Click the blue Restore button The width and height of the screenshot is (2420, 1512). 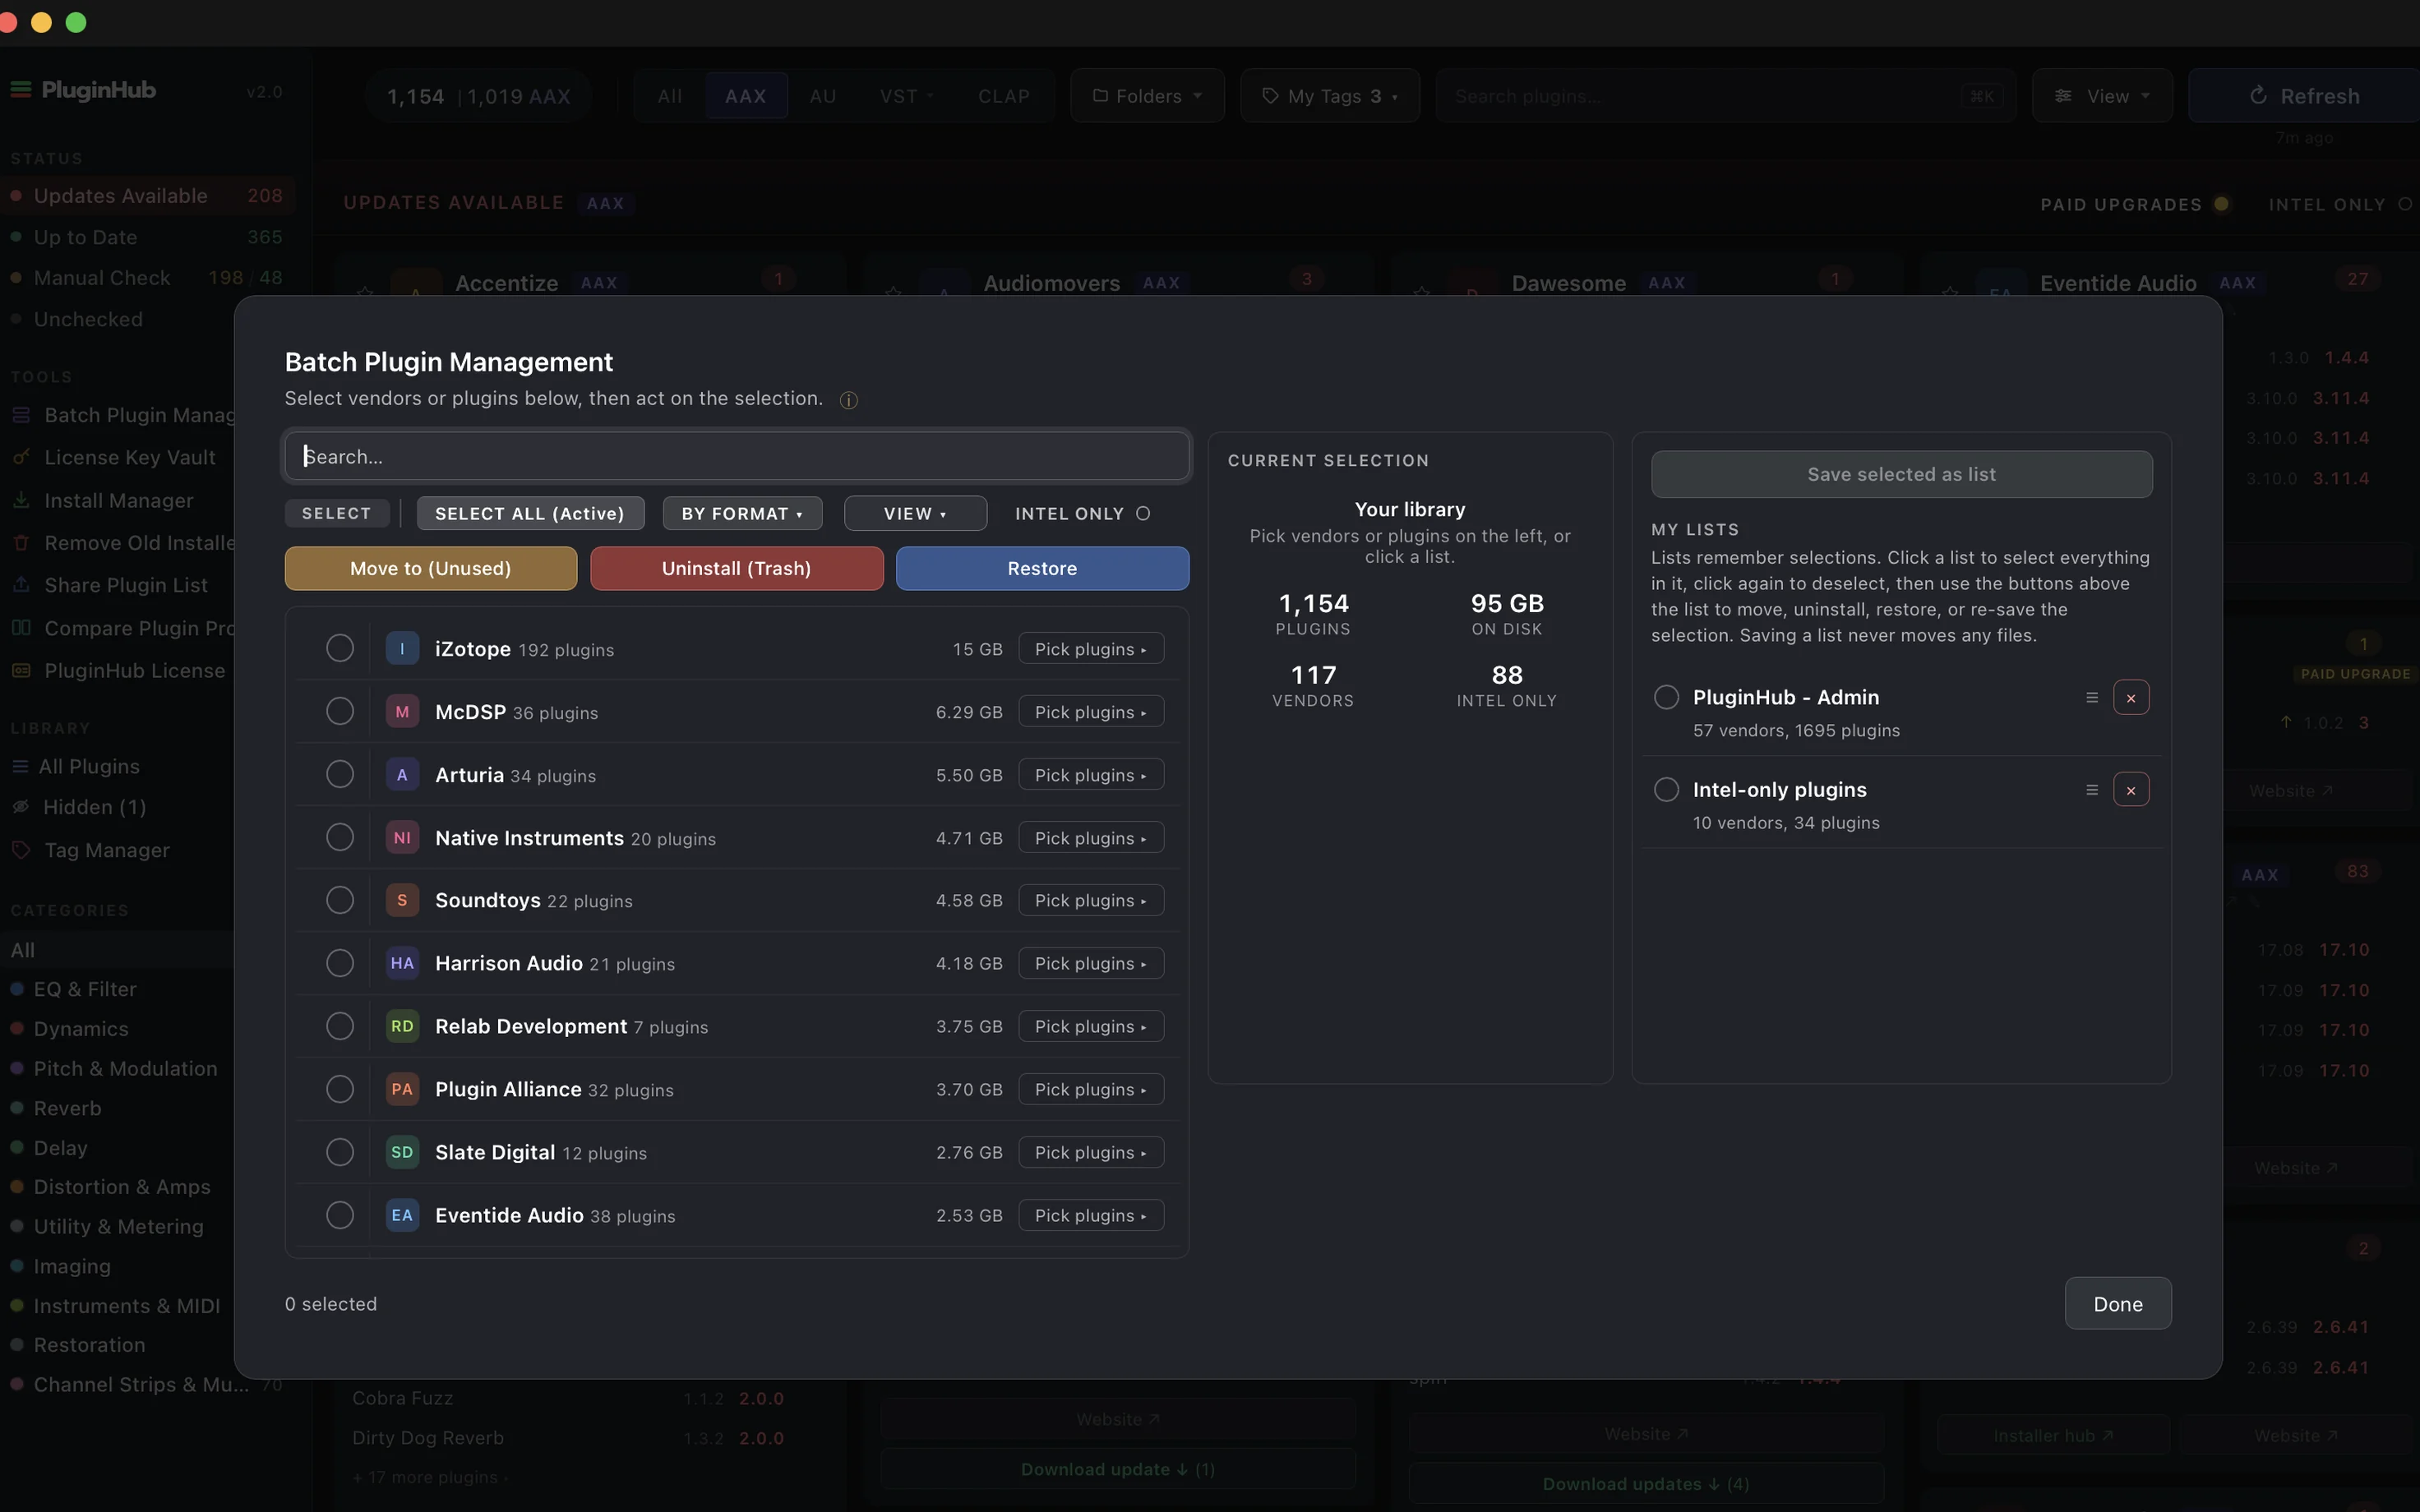[x=1042, y=568]
